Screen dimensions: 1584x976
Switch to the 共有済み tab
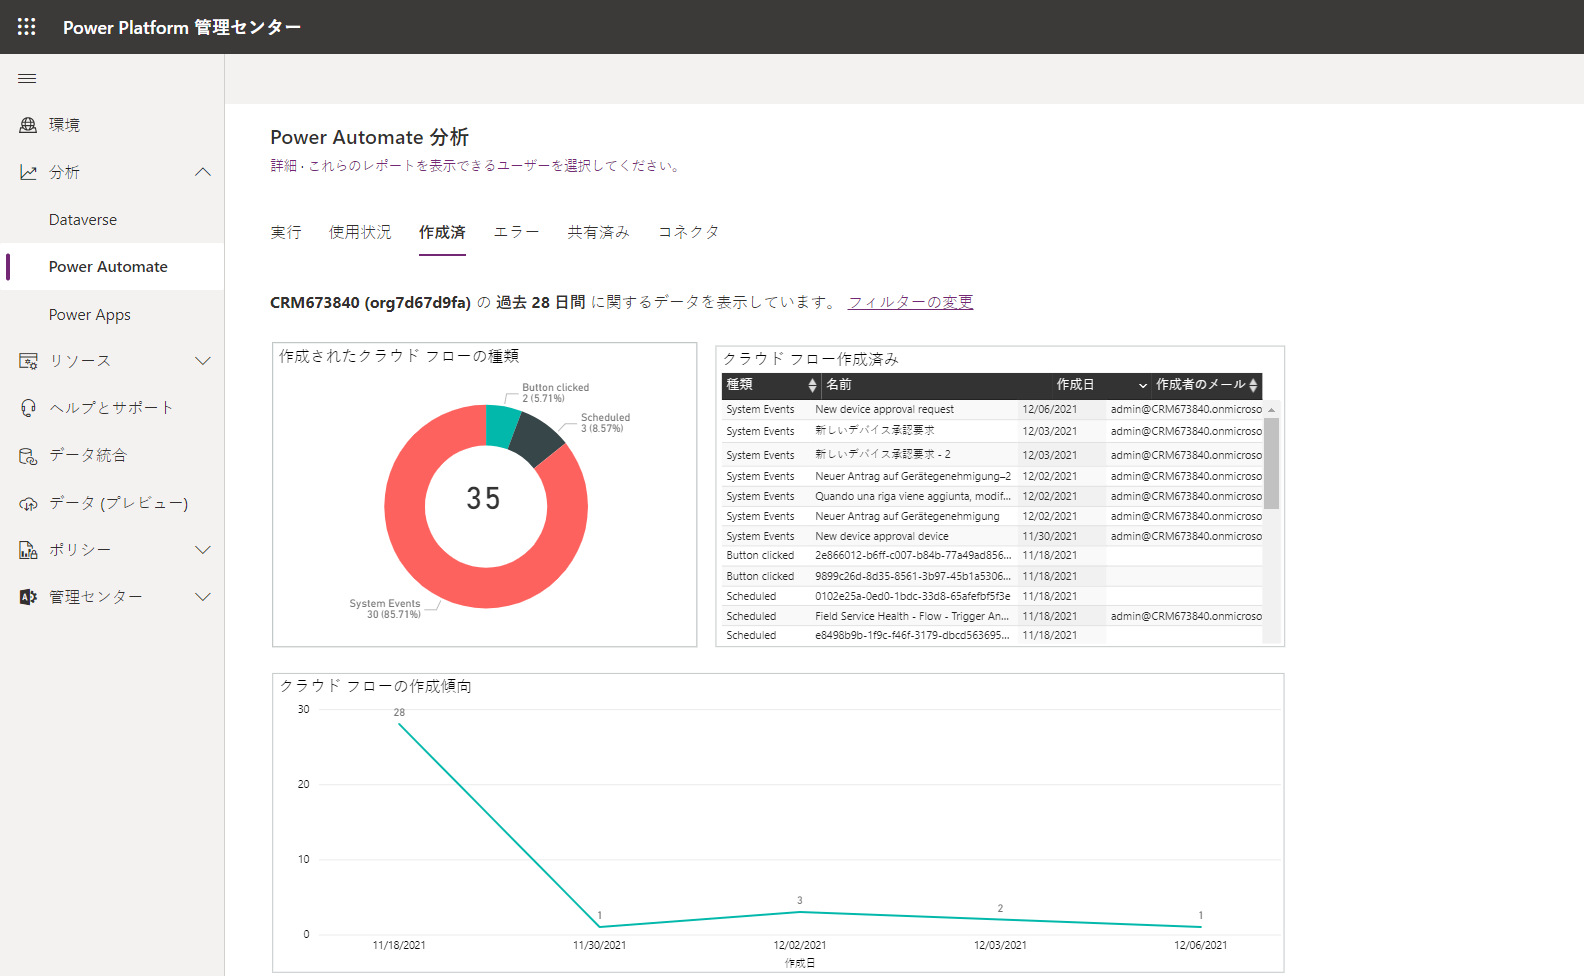pyautogui.click(x=598, y=232)
